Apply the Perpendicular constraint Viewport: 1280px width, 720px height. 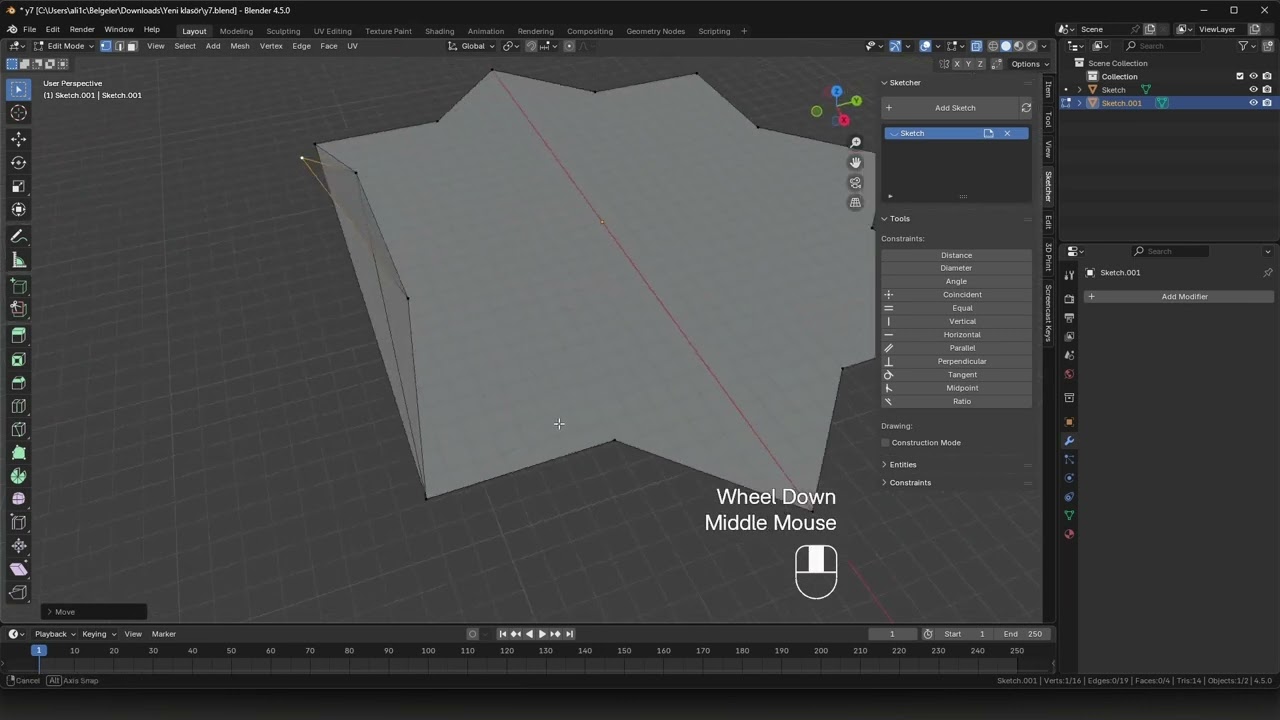pyautogui.click(x=956, y=361)
